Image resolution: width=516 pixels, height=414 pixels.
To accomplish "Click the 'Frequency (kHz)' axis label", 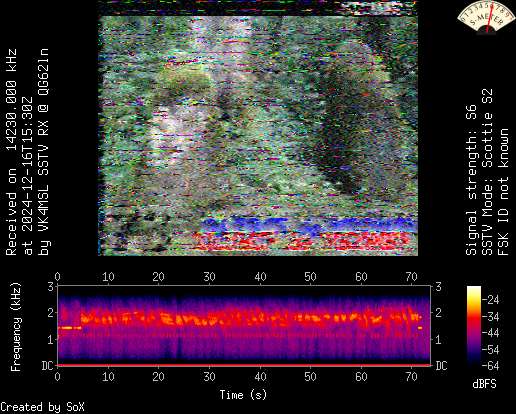I will [x=16, y=327].
